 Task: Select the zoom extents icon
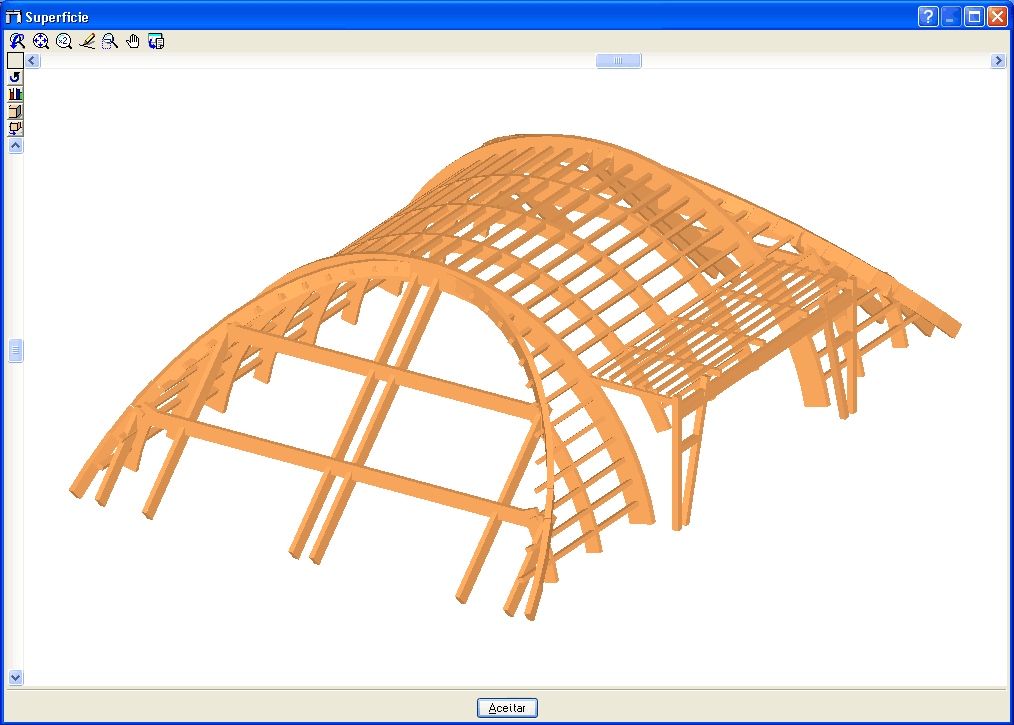pos(40,41)
